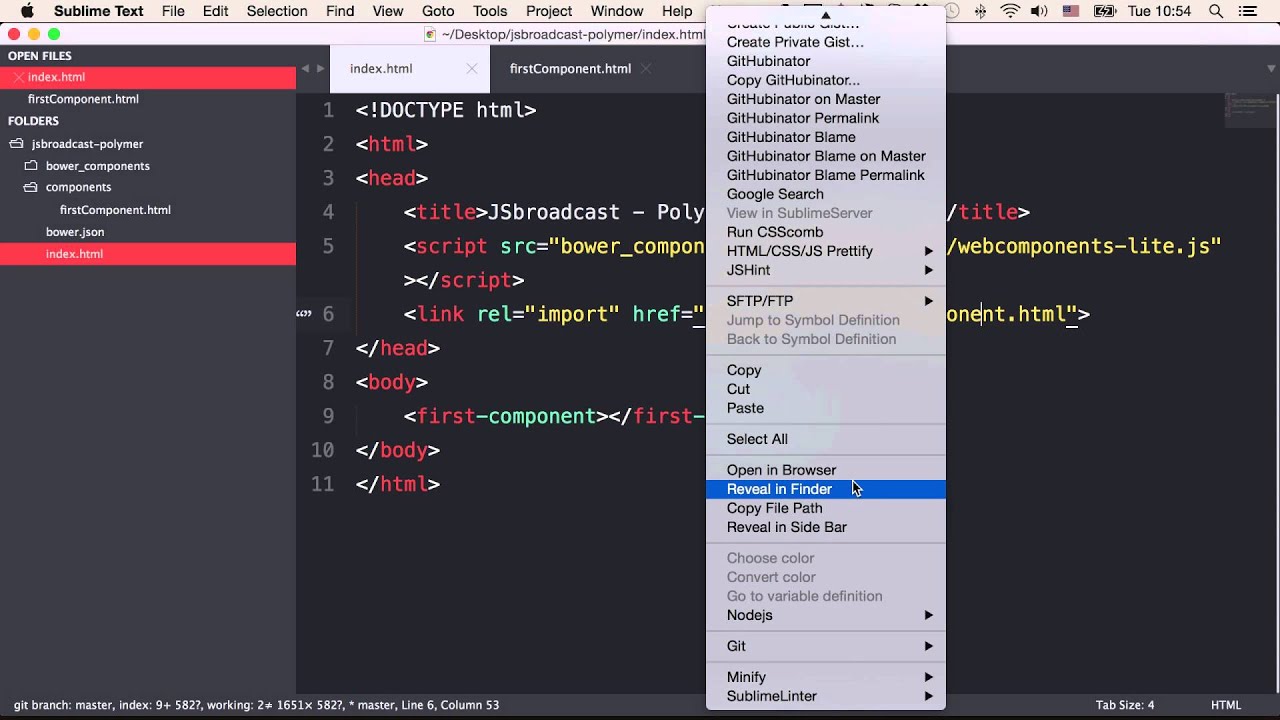
Task: Choose Run CSScomb
Action: (826, 232)
